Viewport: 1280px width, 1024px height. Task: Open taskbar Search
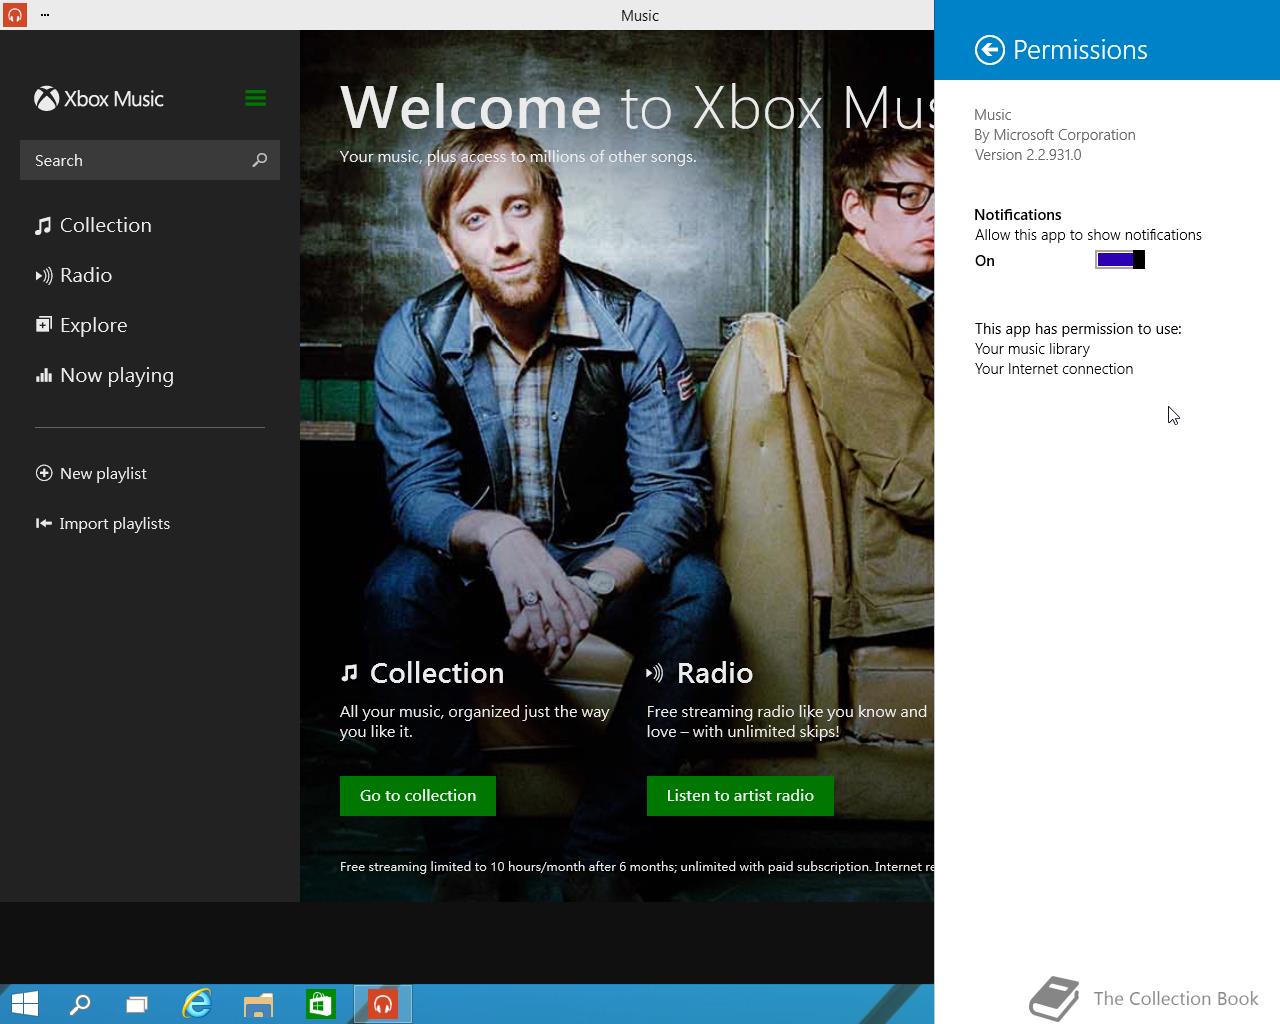point(79,1004)
